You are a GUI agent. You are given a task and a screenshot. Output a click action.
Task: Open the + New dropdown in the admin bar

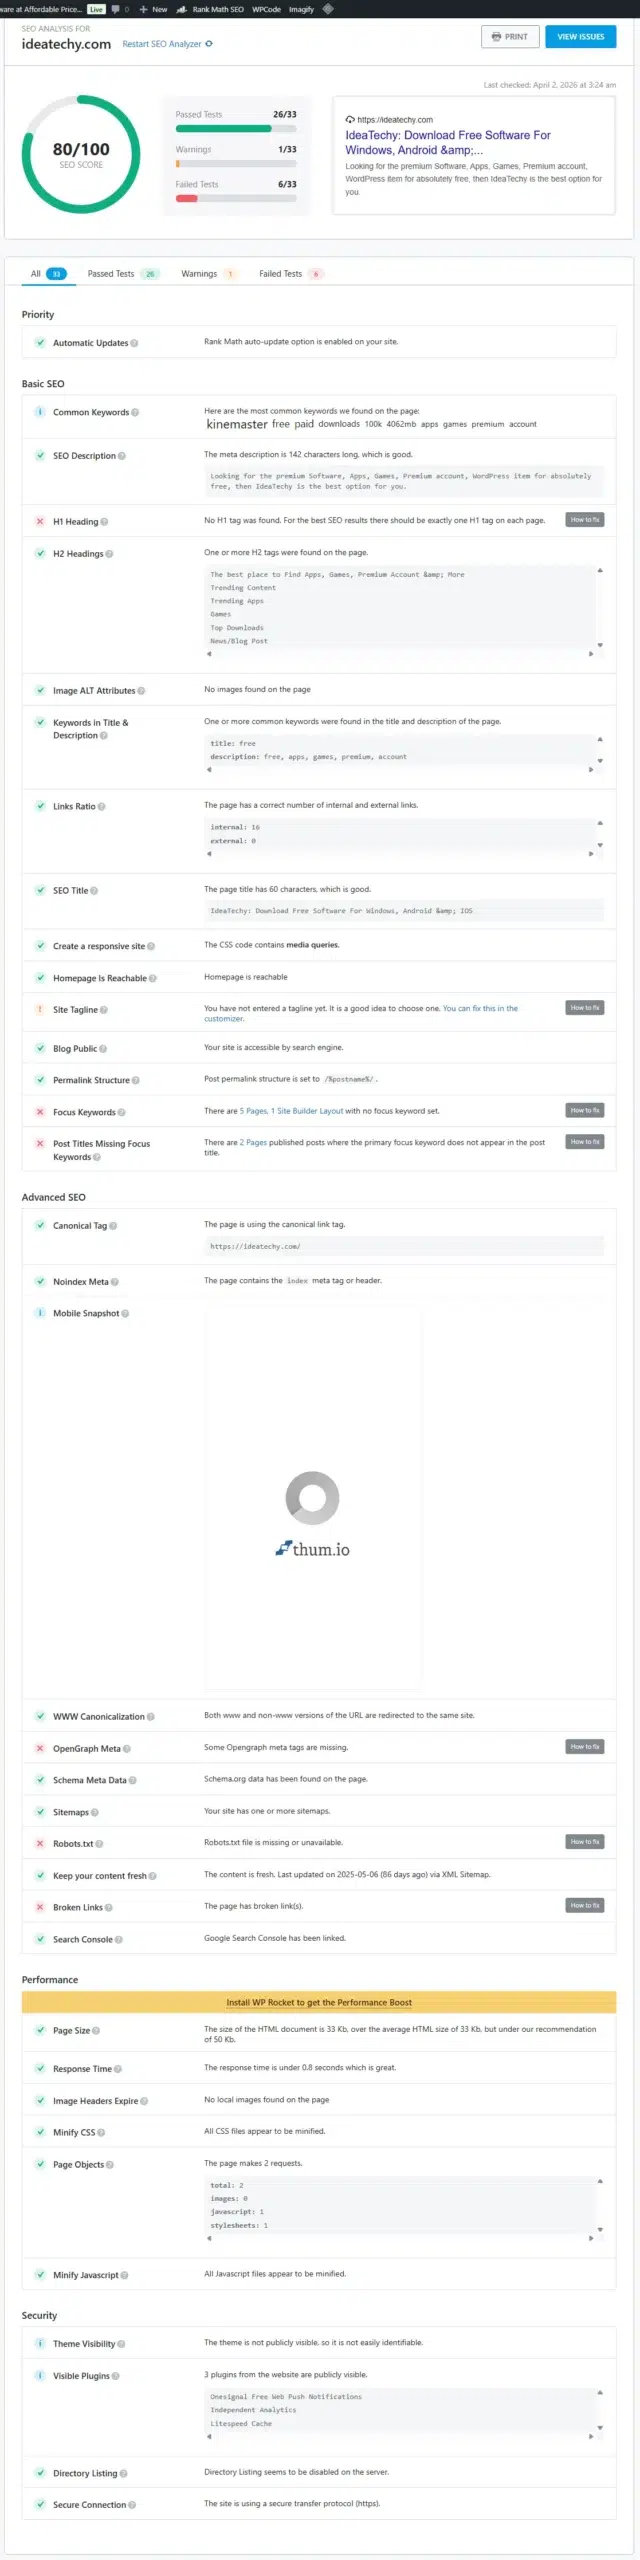(157, 9)
